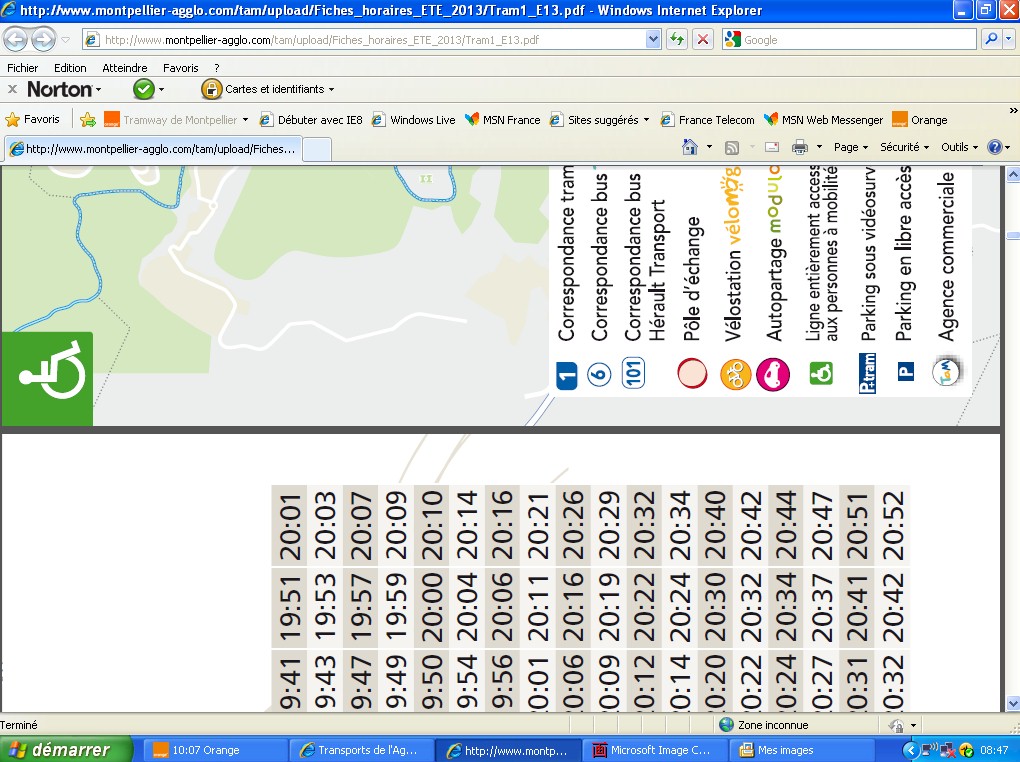
Task: Click the Google search magnifier button
Action: tap(991, 40)
